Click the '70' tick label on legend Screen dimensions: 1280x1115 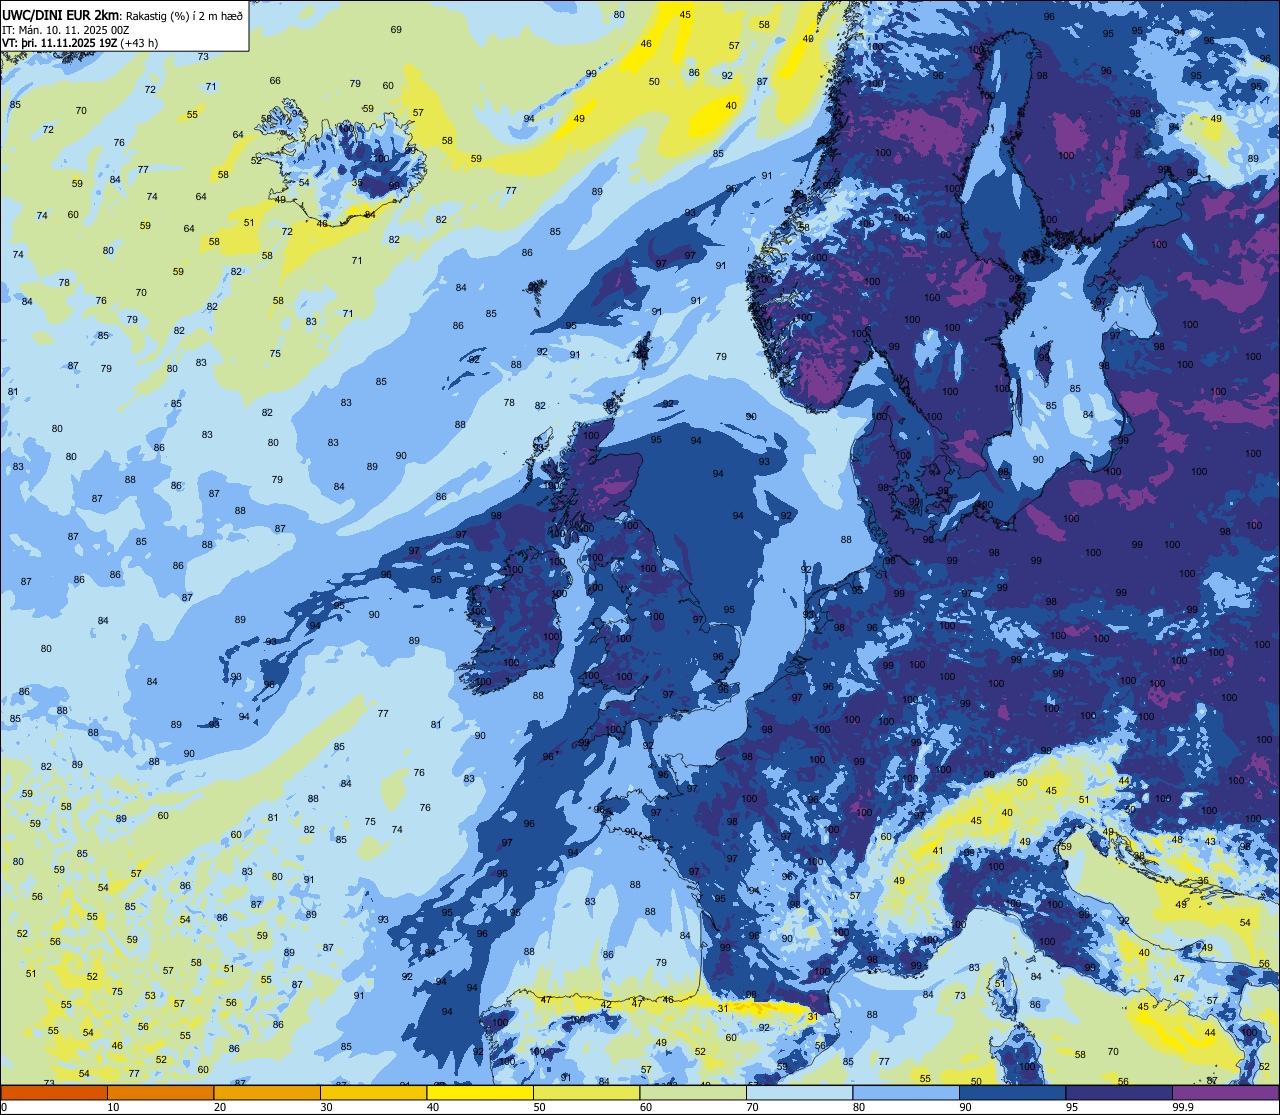(x=752, y=1107)
